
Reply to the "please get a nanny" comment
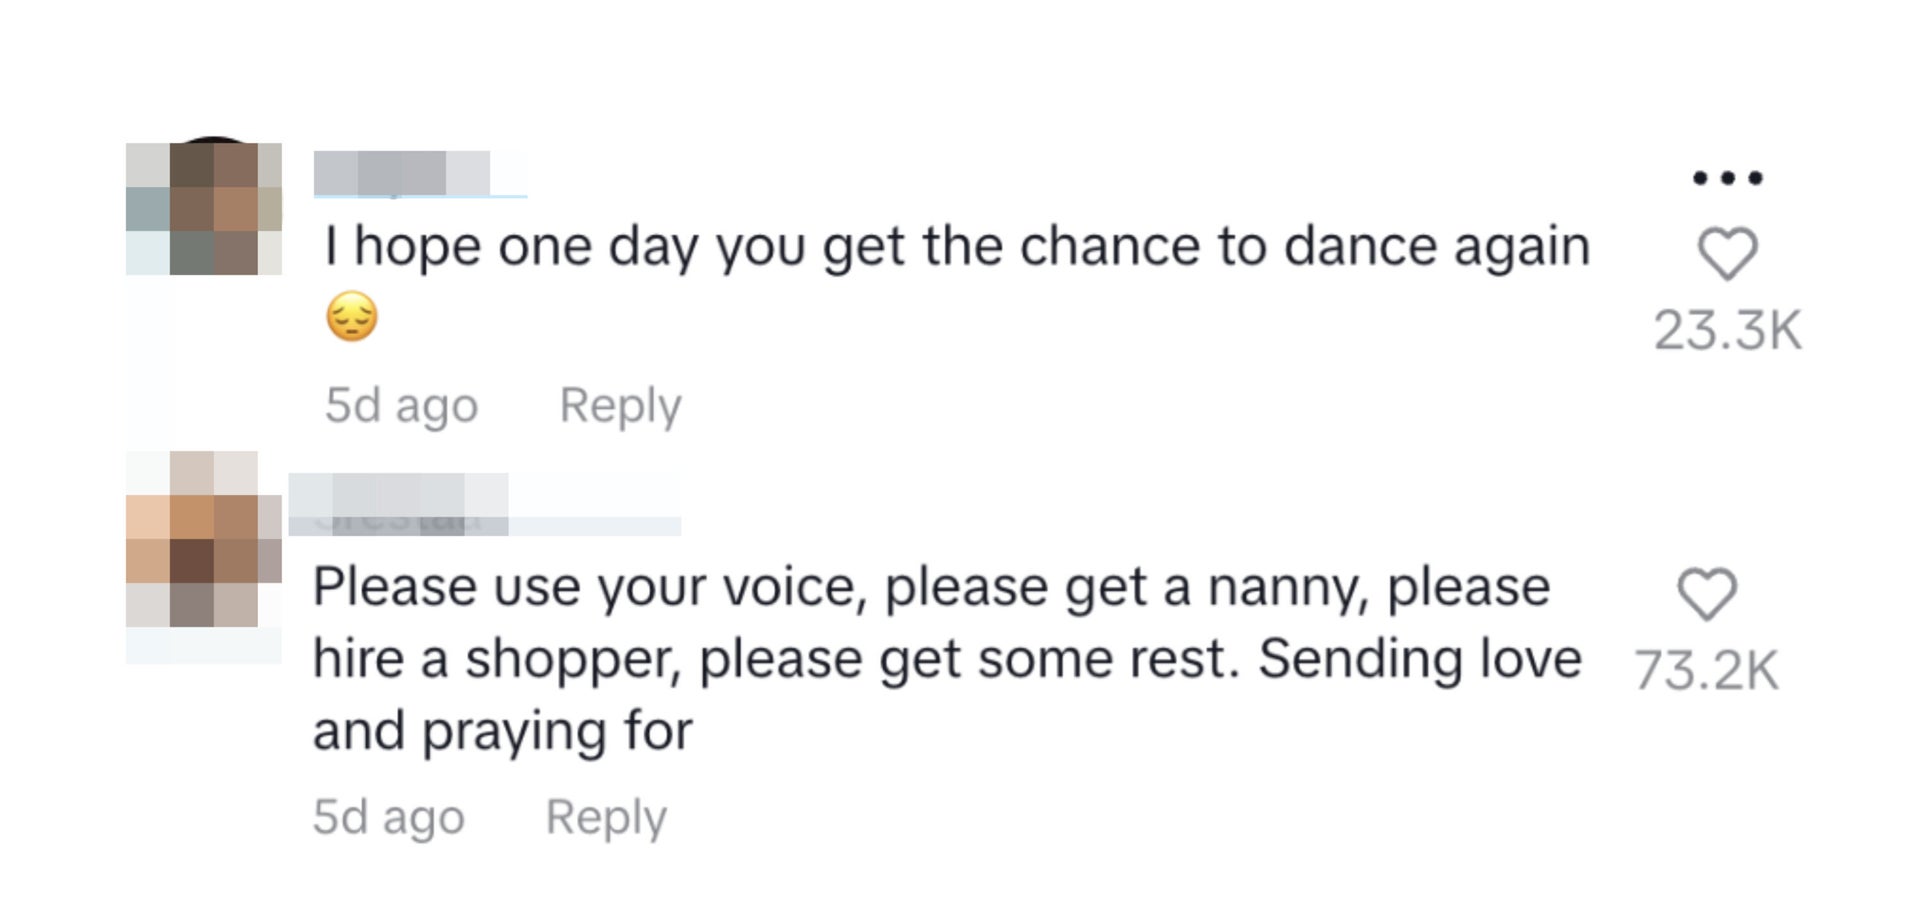click(x=606, y=817)
